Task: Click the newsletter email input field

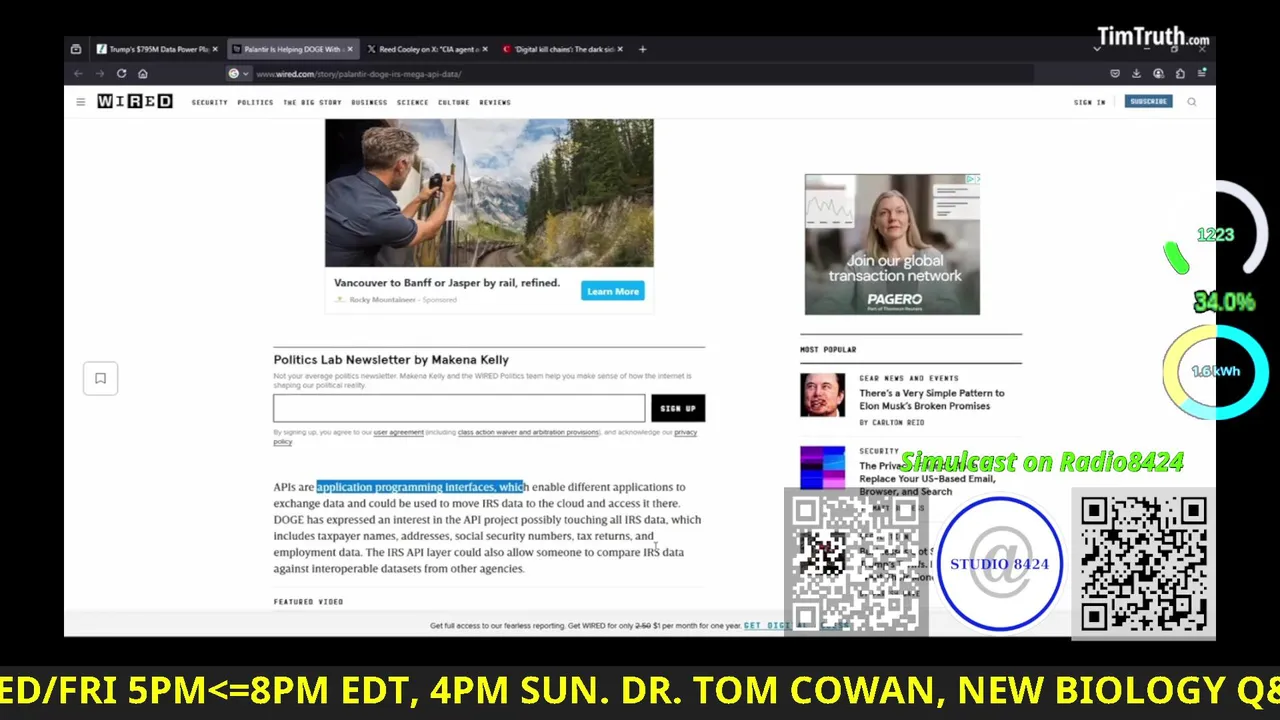Action: (459, 408)
